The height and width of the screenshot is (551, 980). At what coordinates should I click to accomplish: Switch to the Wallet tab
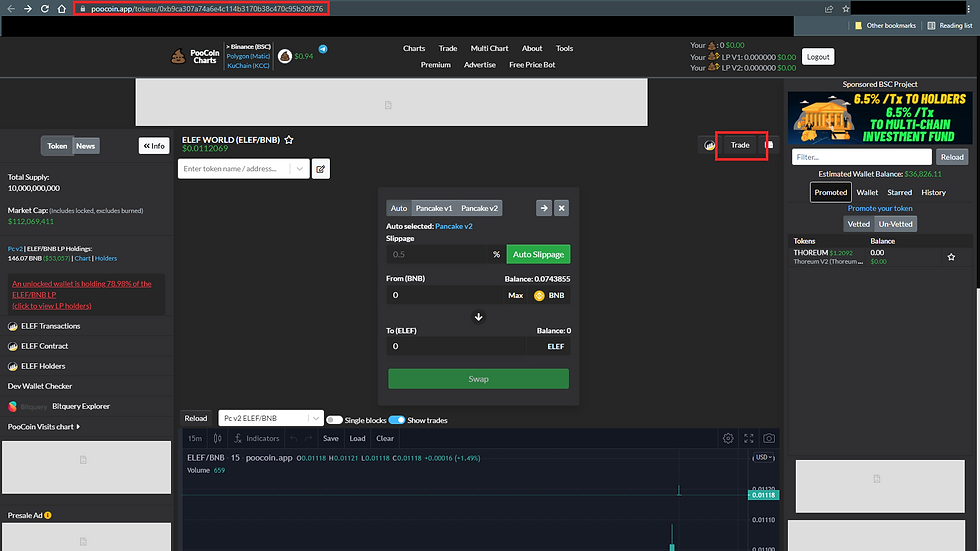point(867,192)
